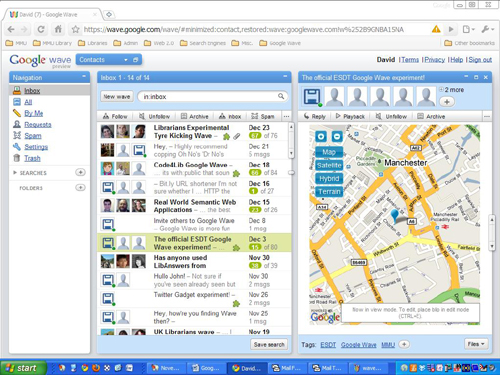Click the blue map location marker
The height and width of the screenshot is (375, 500).
(395, 215)
